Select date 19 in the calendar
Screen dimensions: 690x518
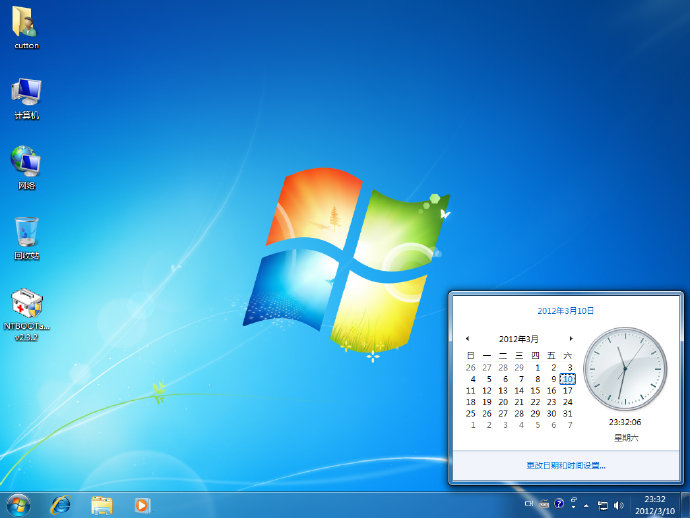[x=487, y=402]
